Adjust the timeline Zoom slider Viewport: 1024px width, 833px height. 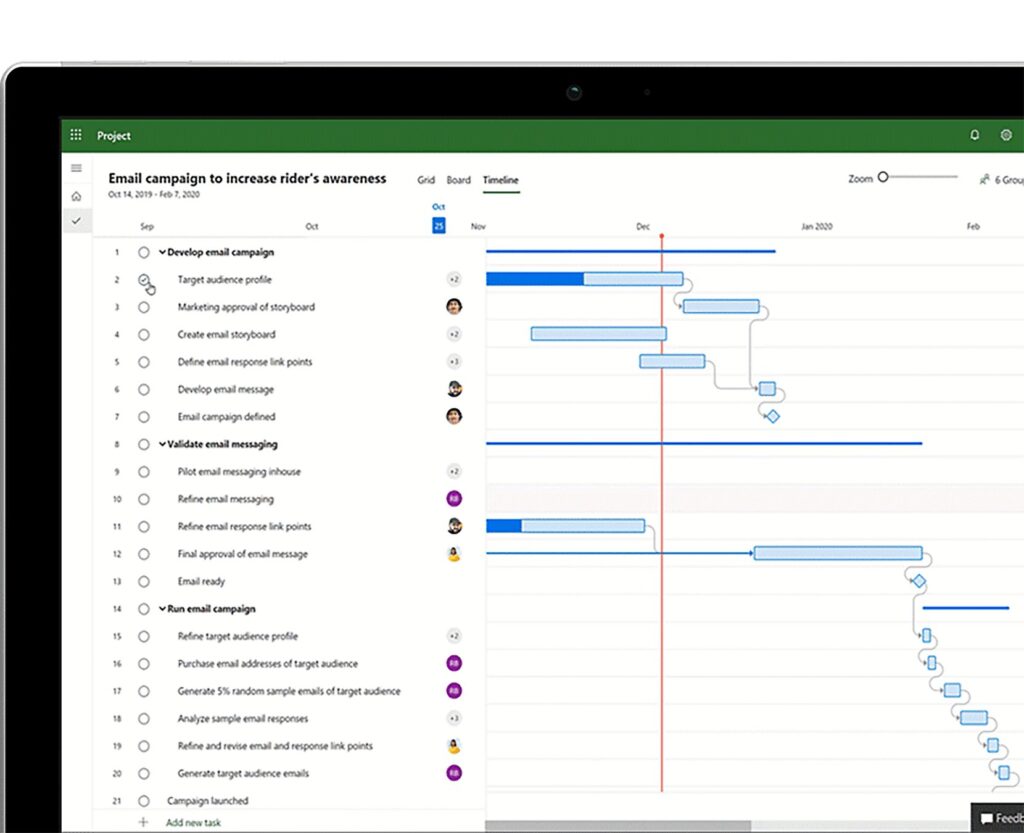point(884,177)
